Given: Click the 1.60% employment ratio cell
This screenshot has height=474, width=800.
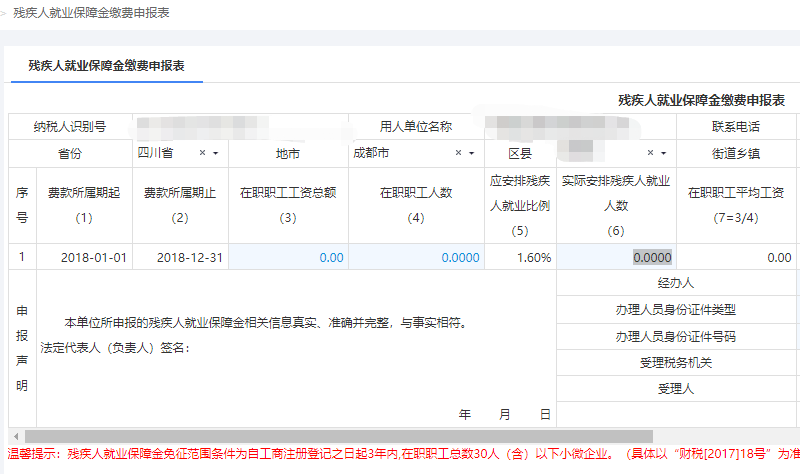Looking at the screenshot, I should (x=520, y=257).
